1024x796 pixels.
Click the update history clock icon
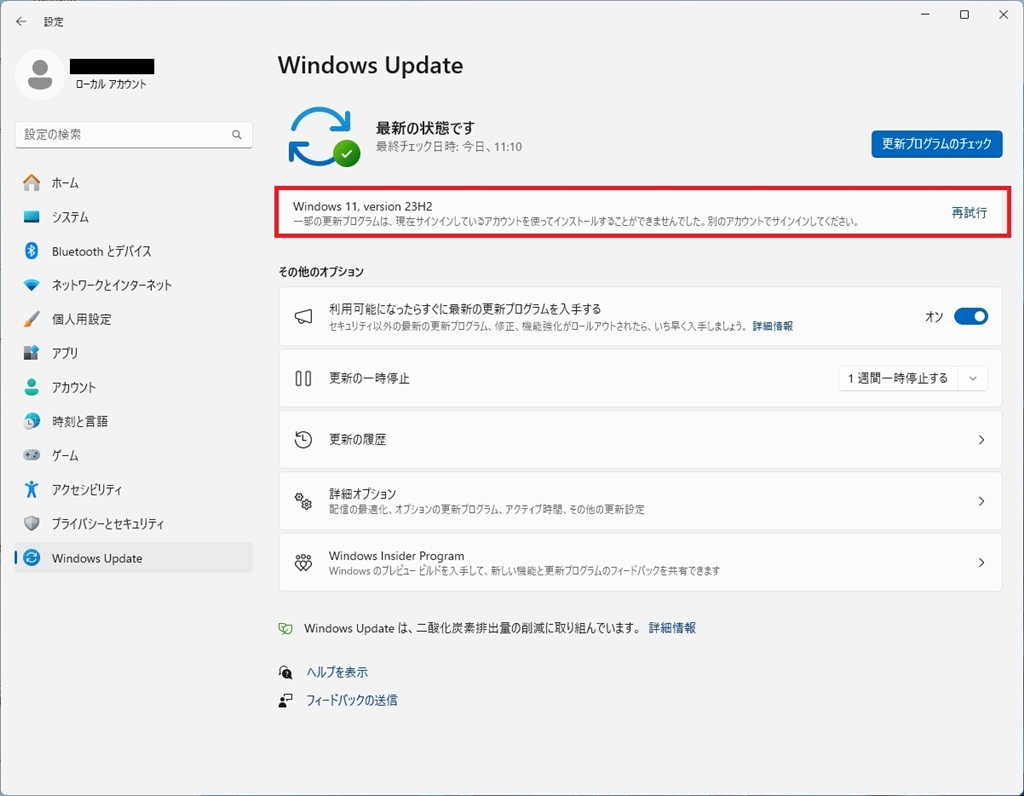click(303, 439)
